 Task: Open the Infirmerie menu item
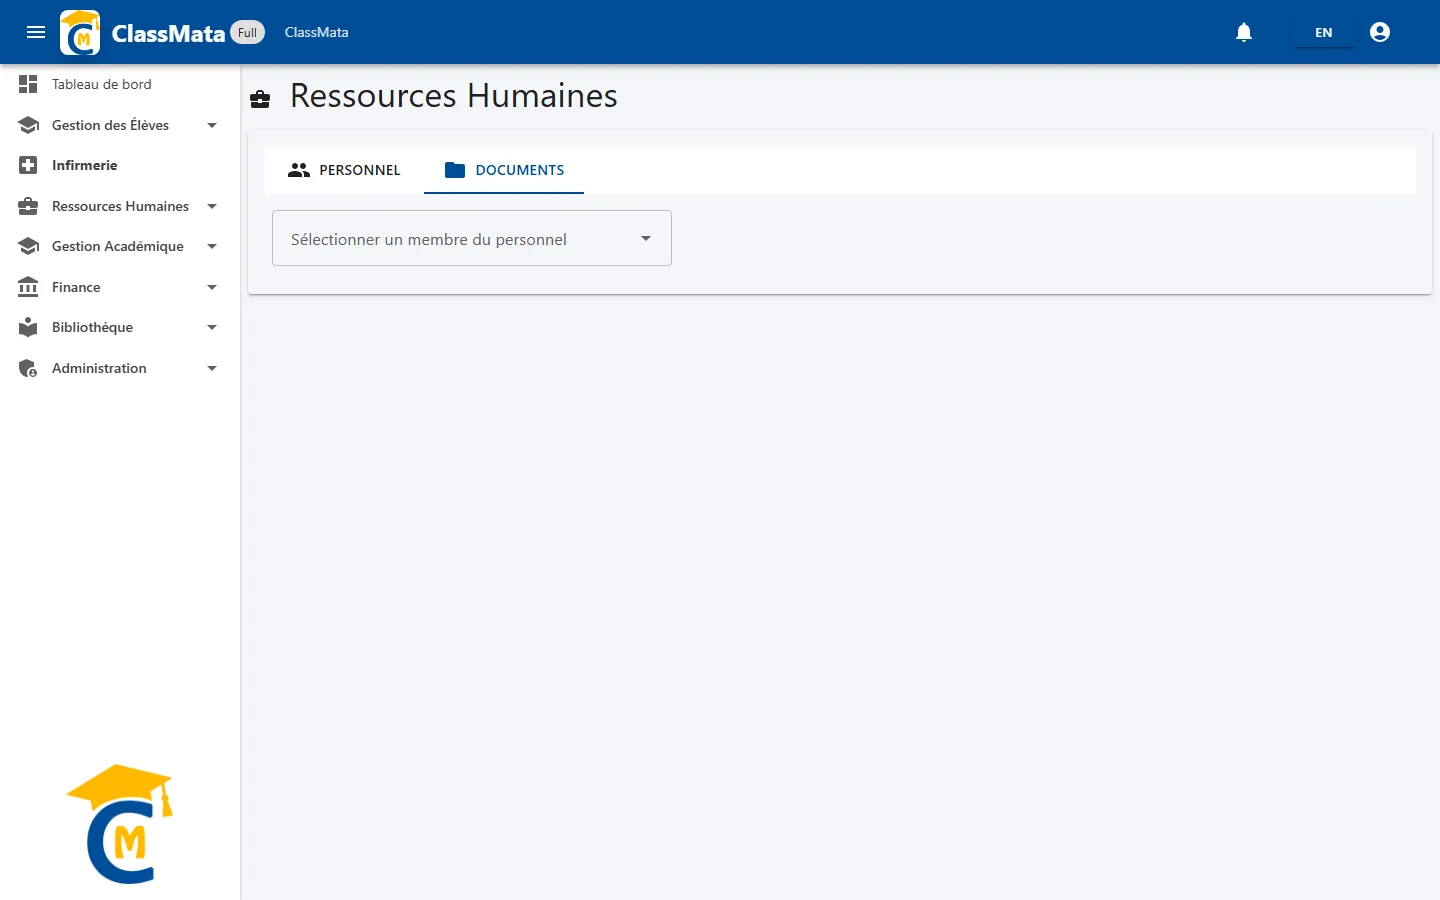click(x=120, y=165)
